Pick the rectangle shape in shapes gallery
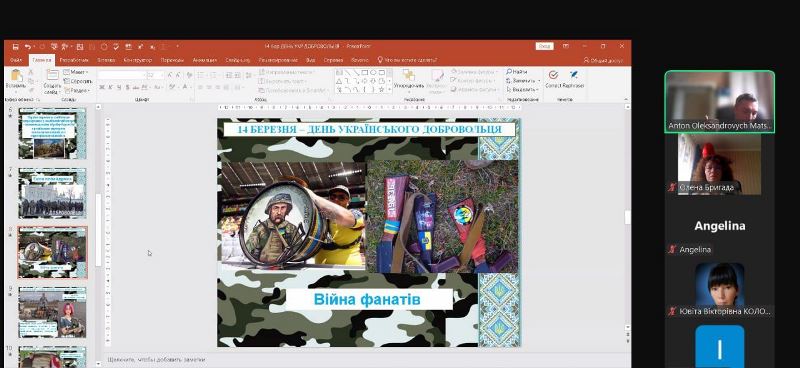 [x=365, y=73]
